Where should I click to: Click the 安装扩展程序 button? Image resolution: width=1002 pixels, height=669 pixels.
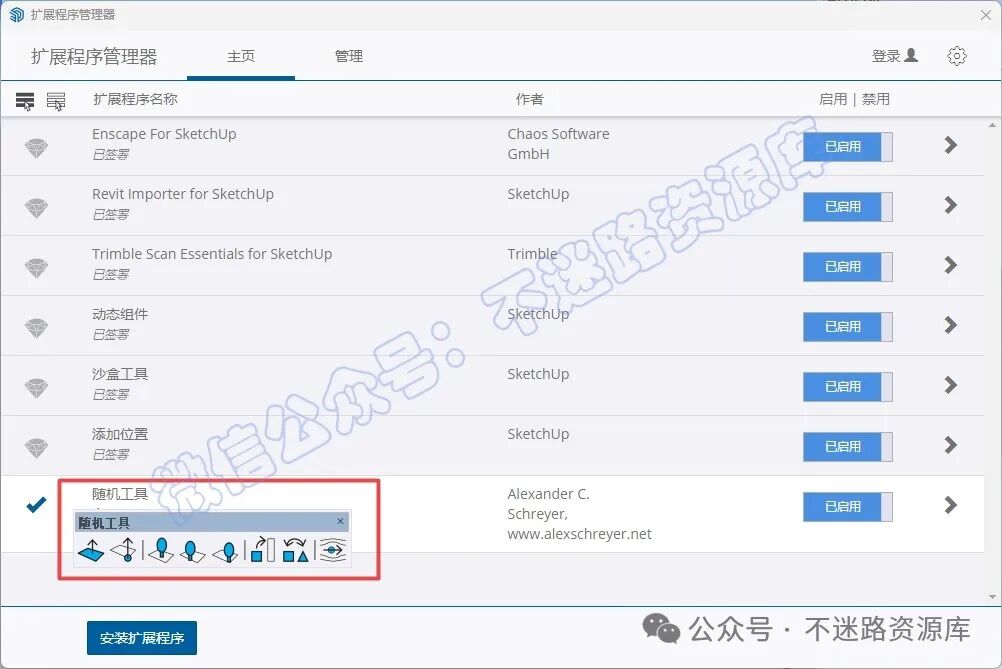point(142,638)
